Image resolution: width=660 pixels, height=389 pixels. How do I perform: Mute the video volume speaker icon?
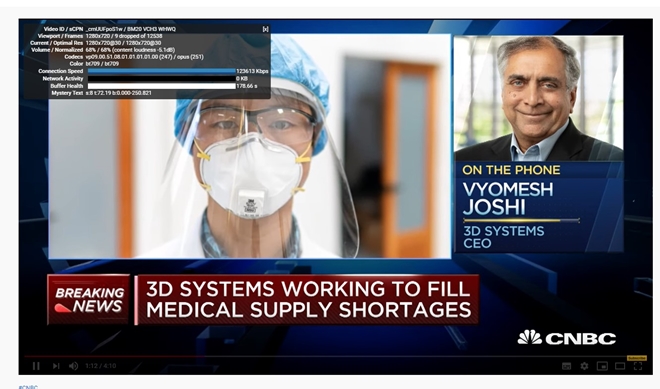pos(73,366)
